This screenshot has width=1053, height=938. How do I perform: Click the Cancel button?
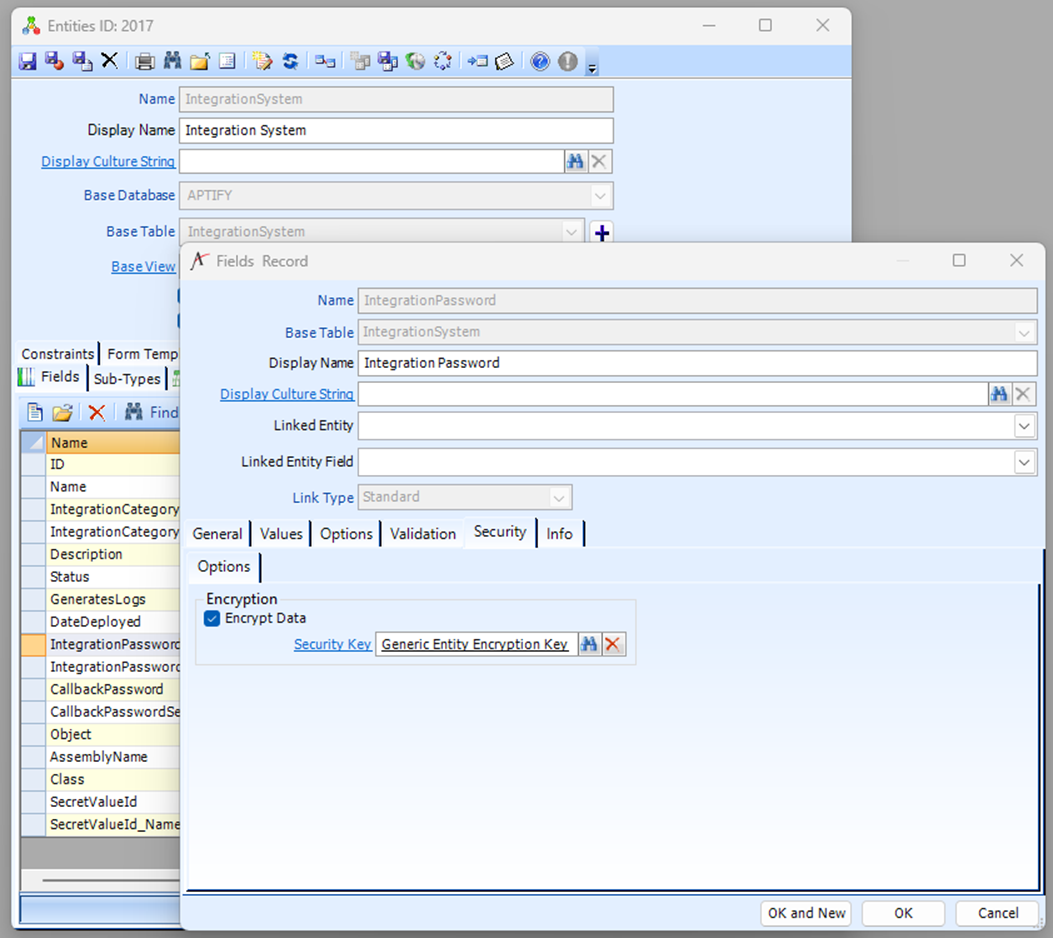tap(998, 913)
